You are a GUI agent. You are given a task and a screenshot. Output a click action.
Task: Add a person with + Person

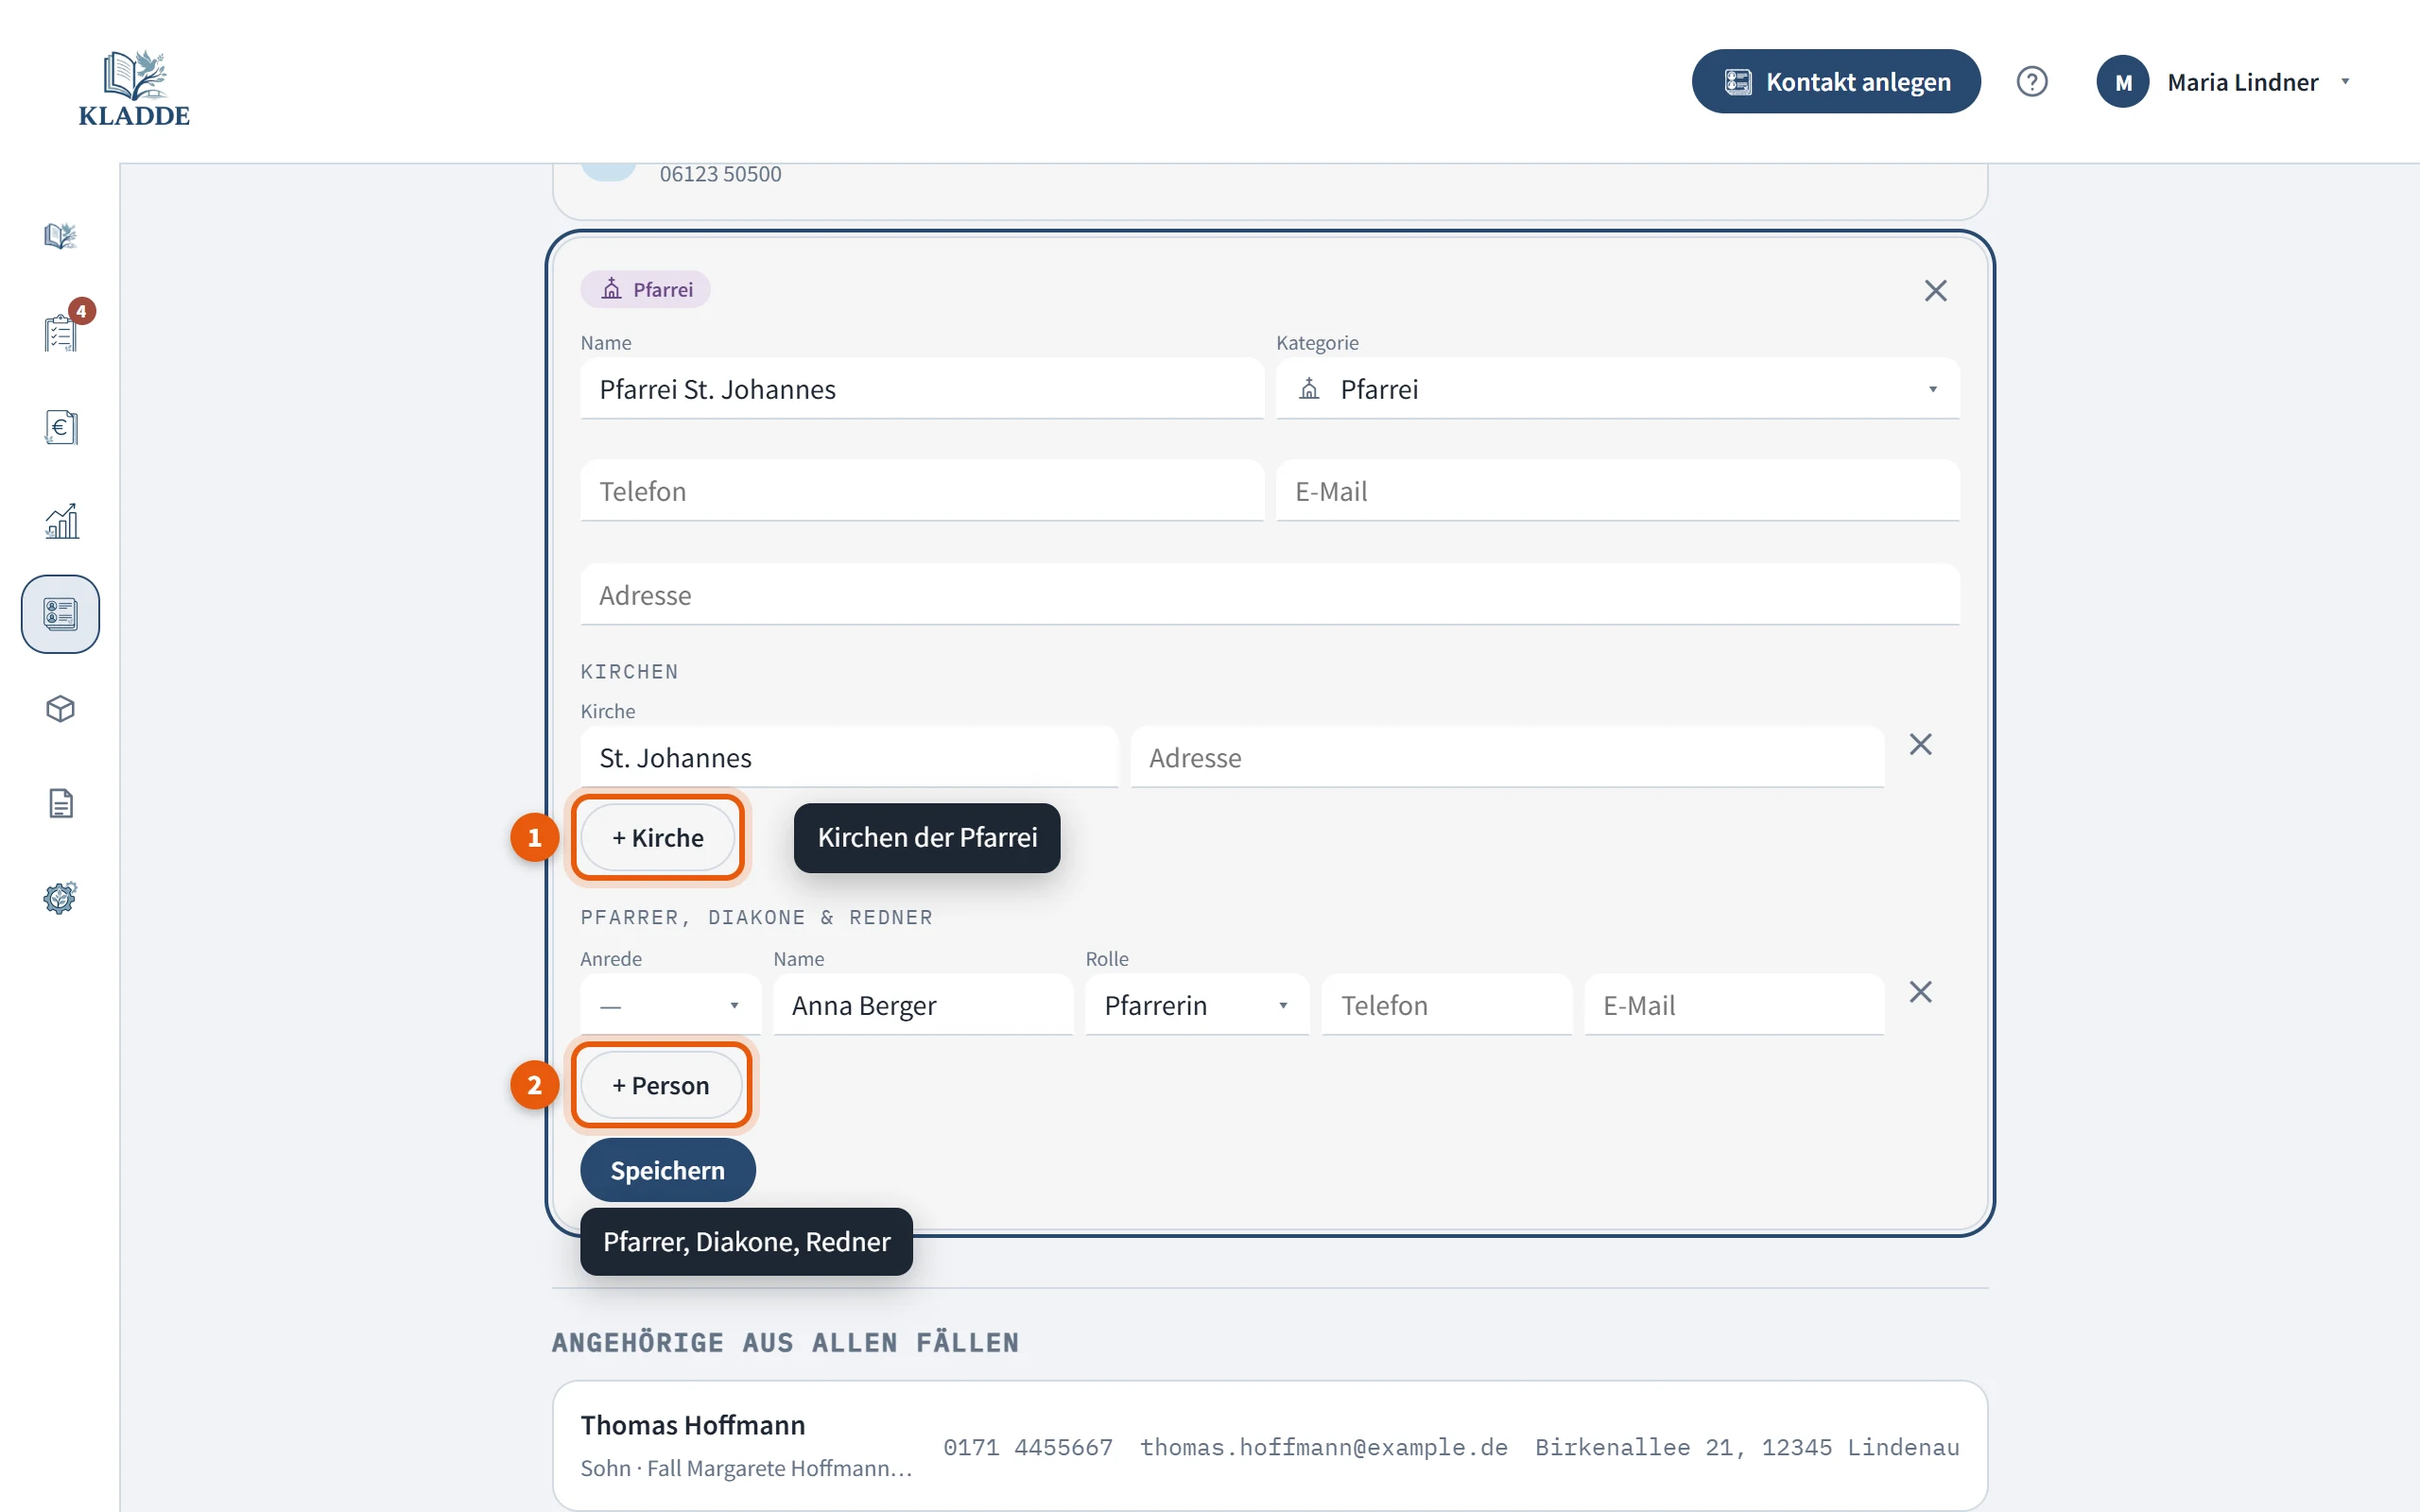point(661,1085)
